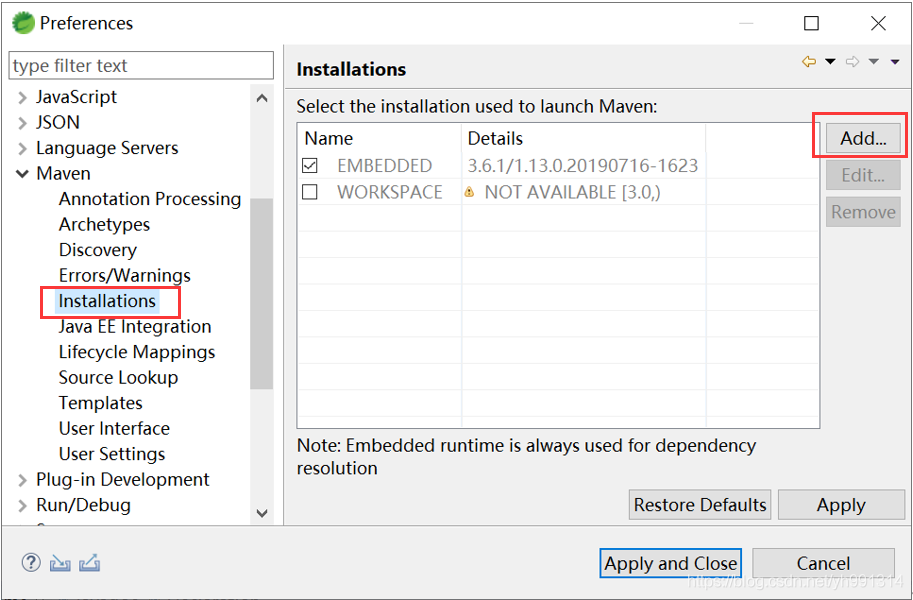
Task: Open the back history dropdown arrow
Action: pos(830,62)
